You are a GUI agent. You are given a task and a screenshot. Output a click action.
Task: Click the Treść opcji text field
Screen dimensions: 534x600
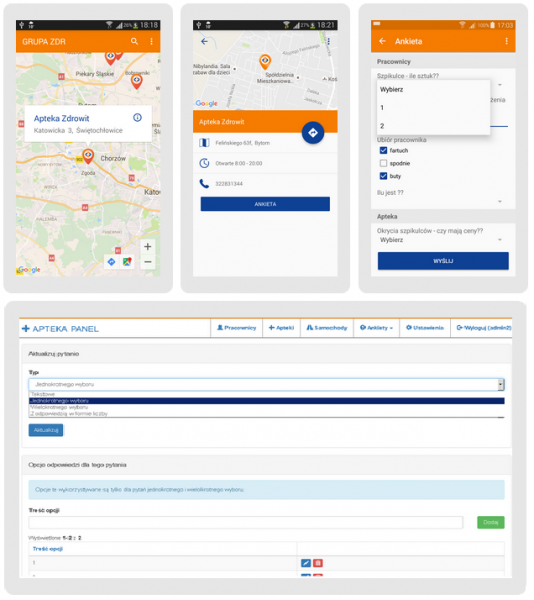point(246,522)
